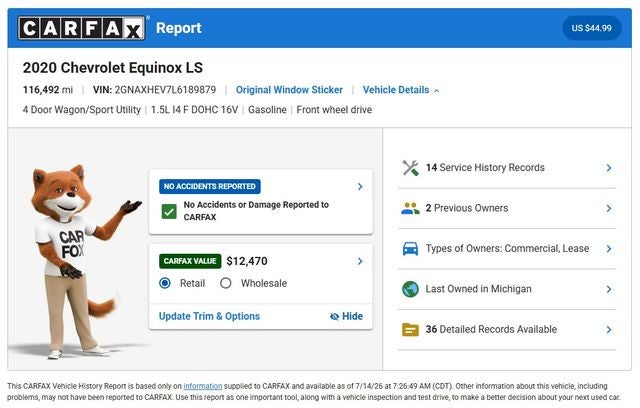Screen dimensions: 640x408
Task: Expand Types of Owners row chevron
Action: click(609, 248)
